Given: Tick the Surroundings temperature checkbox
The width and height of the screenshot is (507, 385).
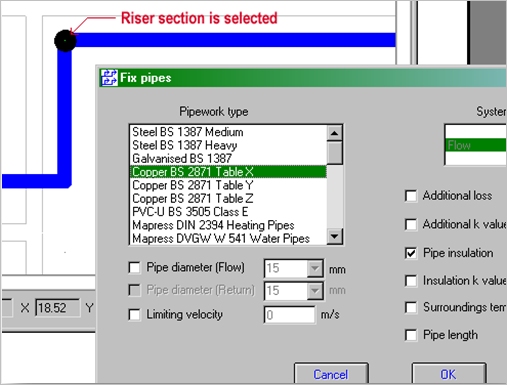Looking at the screenshot, I should (x=411, y=307).
